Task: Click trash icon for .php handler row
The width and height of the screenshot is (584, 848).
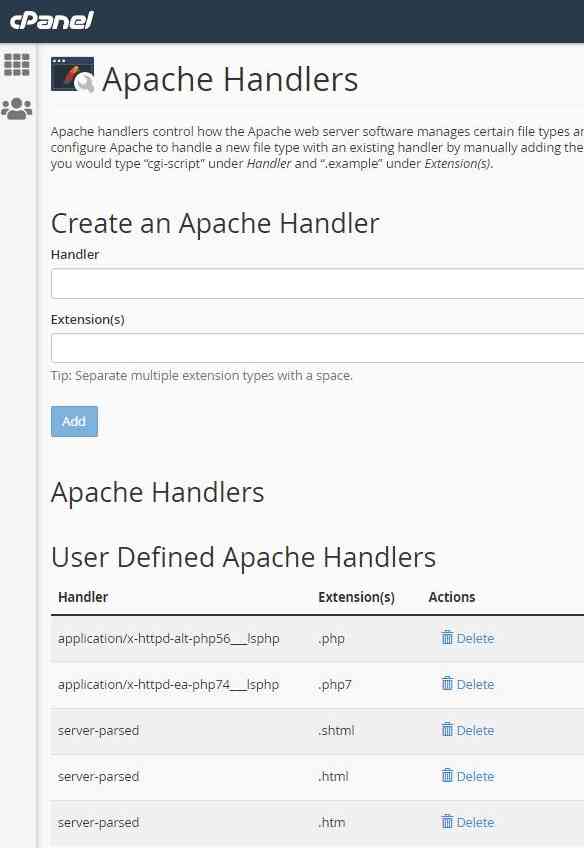Action: [447, 638]
